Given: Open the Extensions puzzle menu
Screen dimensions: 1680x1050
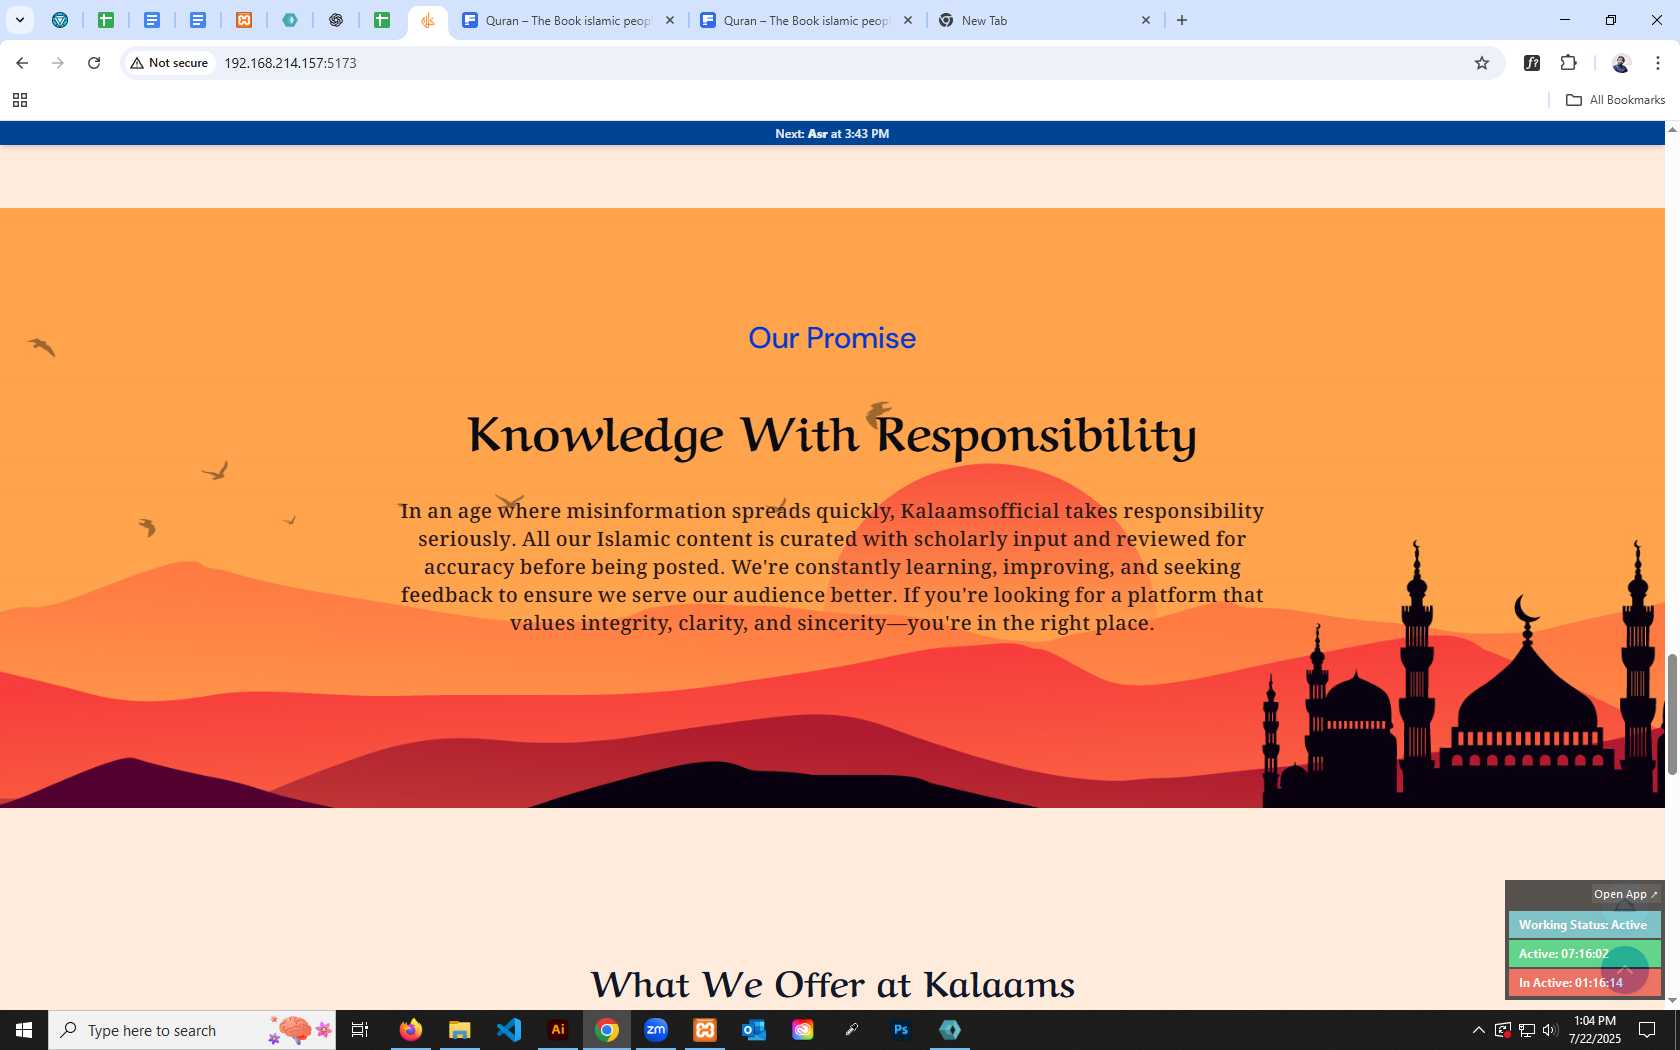Looking at the screenshot, I should (1568, 63).
